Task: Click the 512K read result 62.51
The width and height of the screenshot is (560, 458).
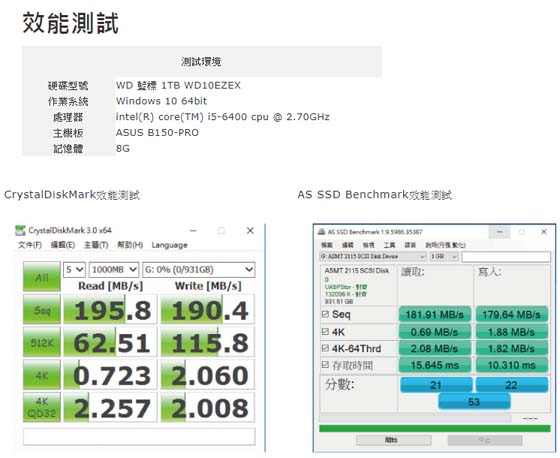Action: coord(110,342)
